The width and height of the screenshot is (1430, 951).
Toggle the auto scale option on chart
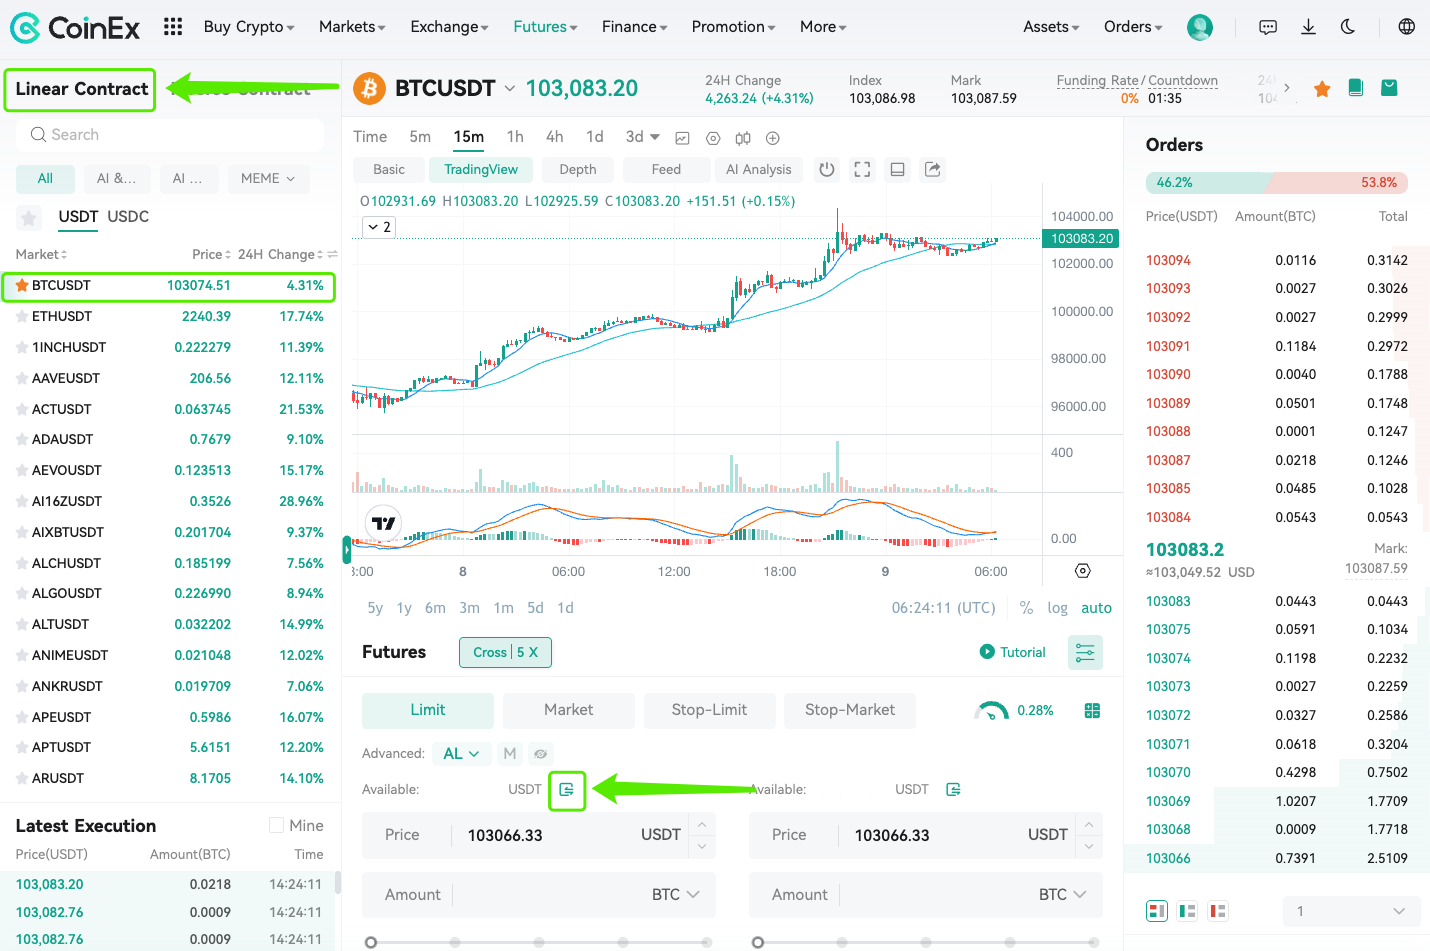coord(1096,608)
